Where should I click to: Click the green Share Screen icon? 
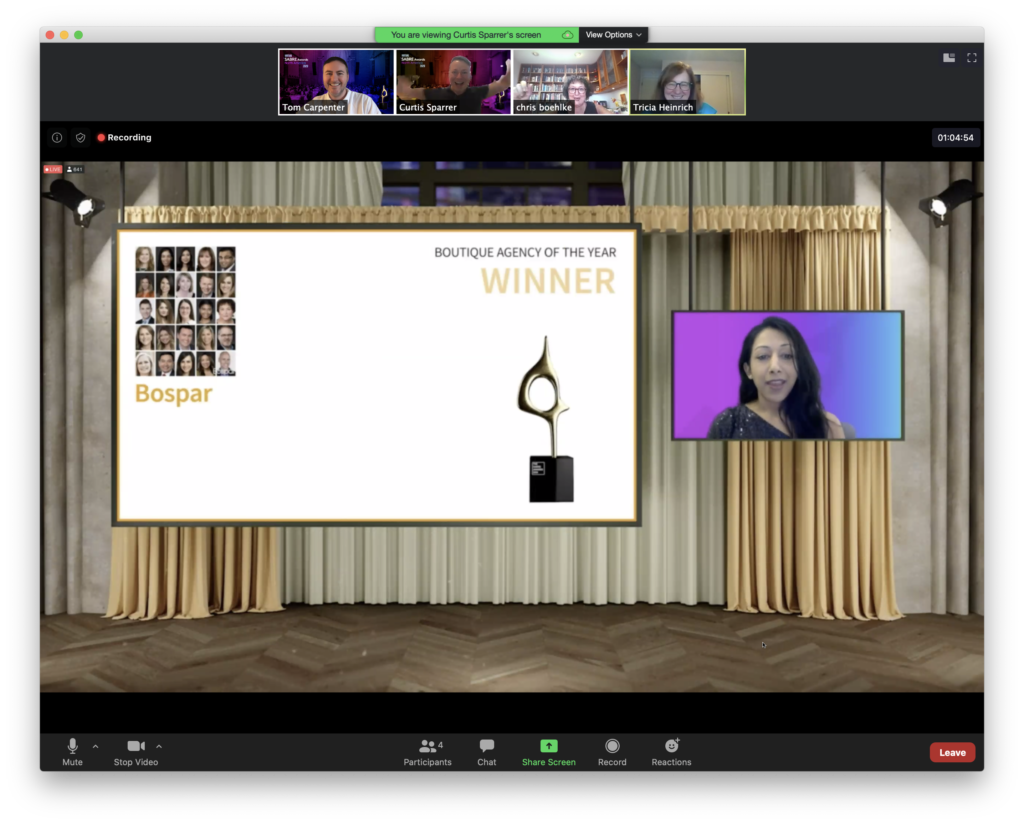click(548, 746)
